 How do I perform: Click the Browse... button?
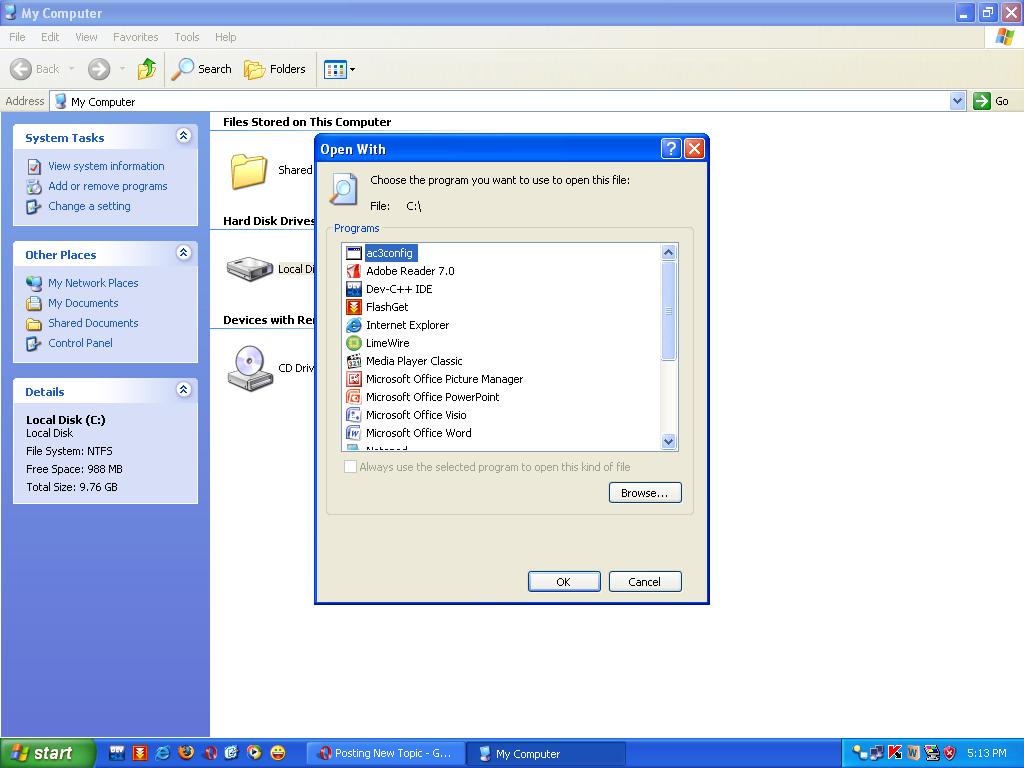[x=645, y=493]
